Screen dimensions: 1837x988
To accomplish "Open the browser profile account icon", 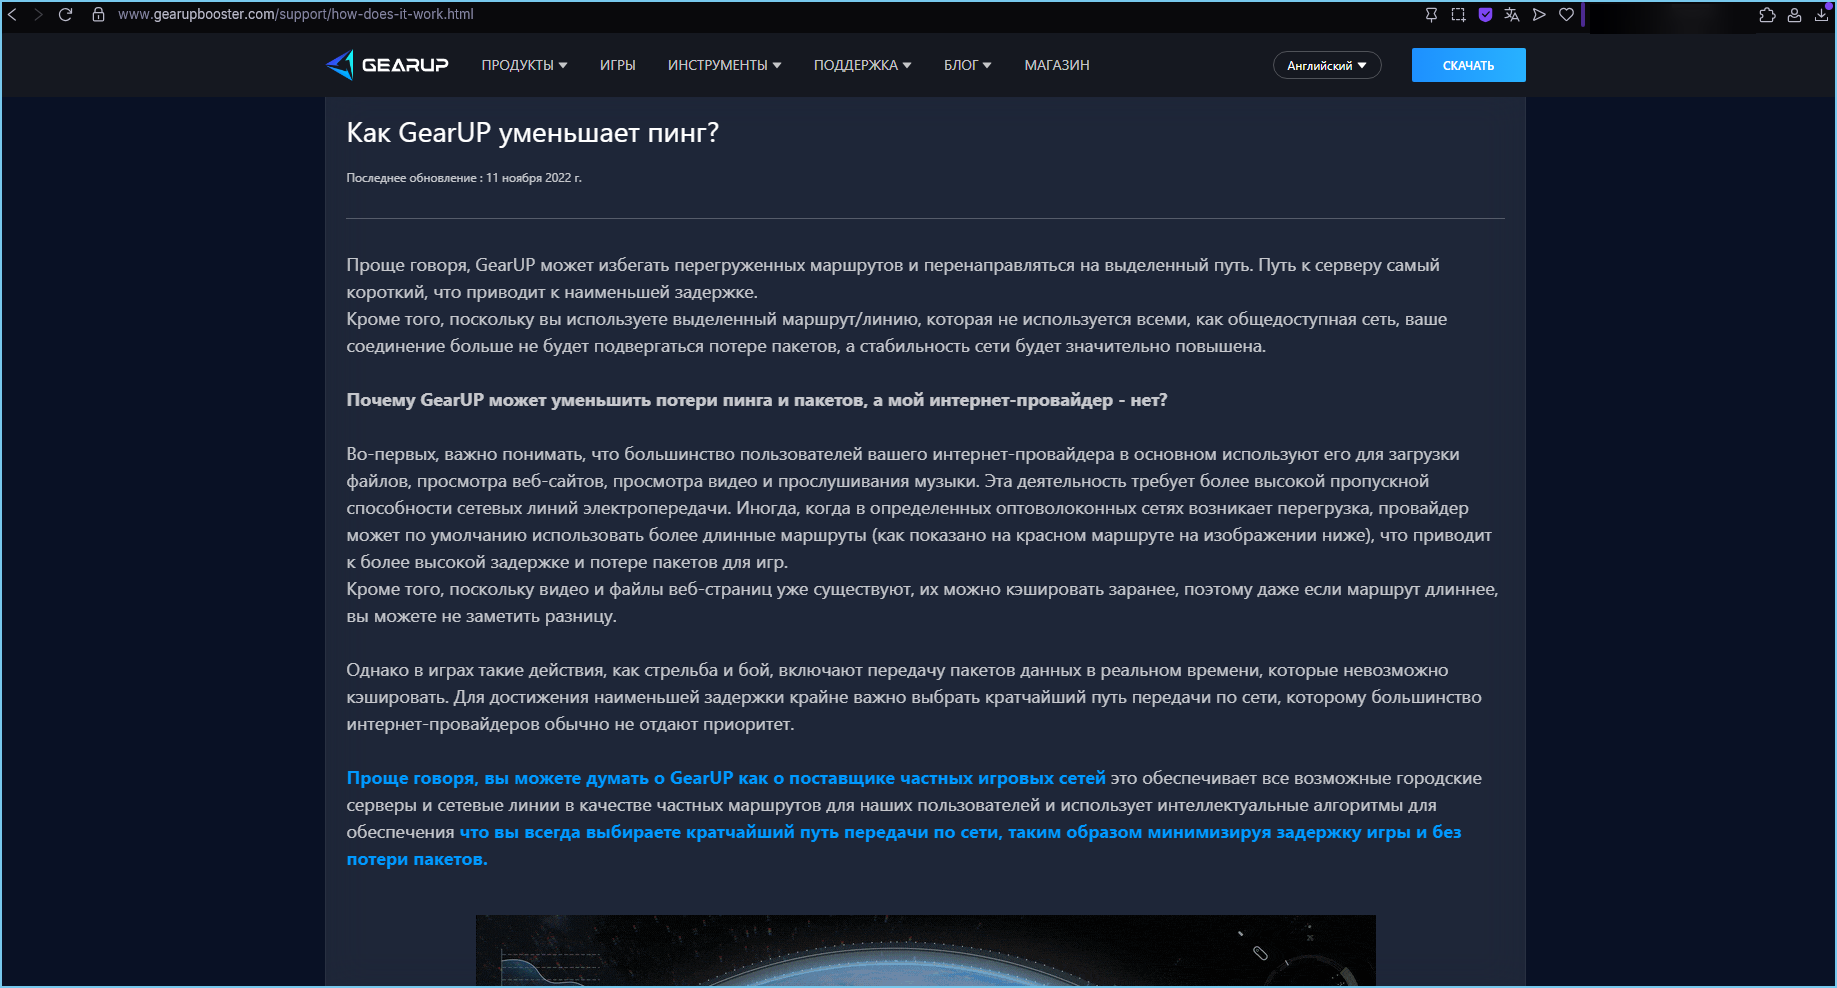I will (1794, 15).
